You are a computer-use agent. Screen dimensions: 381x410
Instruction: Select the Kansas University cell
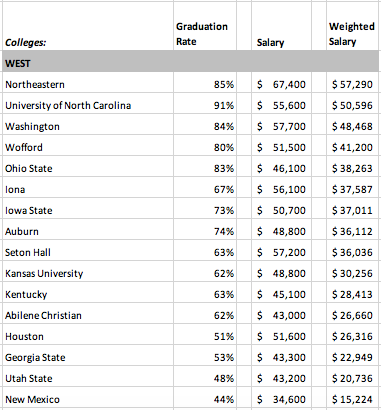coord(88,272)
